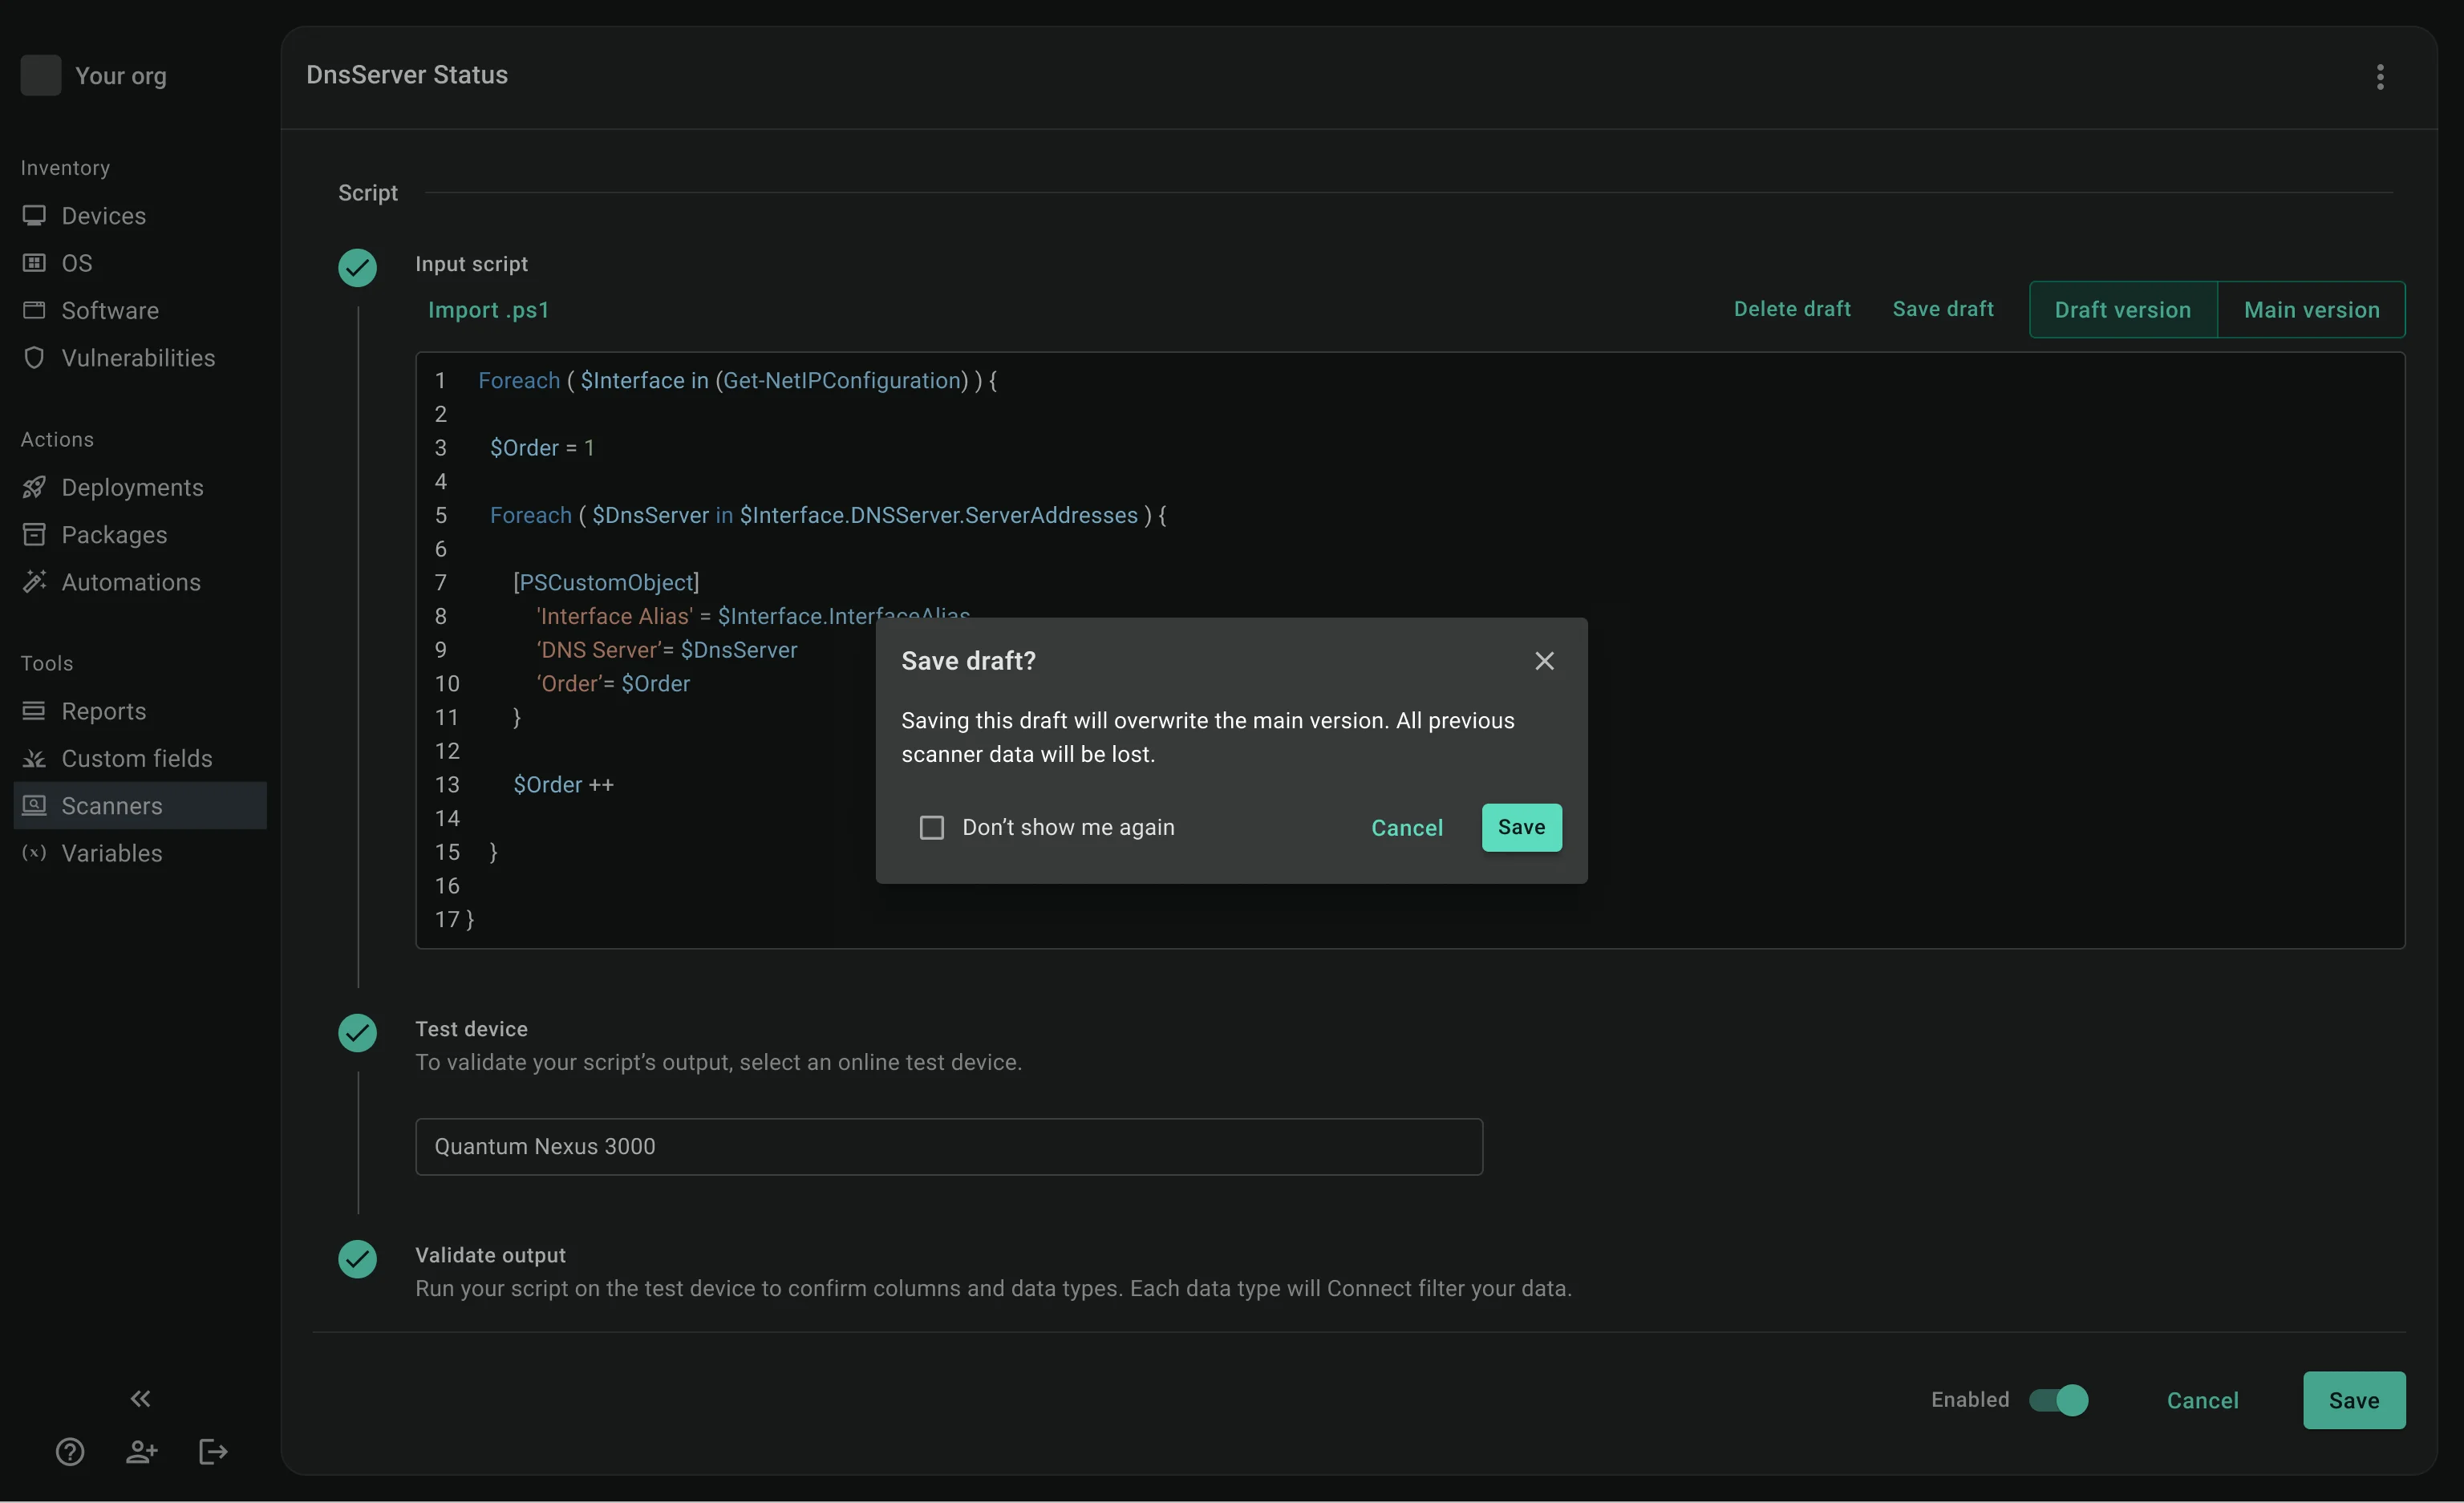This screenshot has width=2464, height=1503.
Task: Open the Devices inventory icon
Action: [x=34, y=215]
